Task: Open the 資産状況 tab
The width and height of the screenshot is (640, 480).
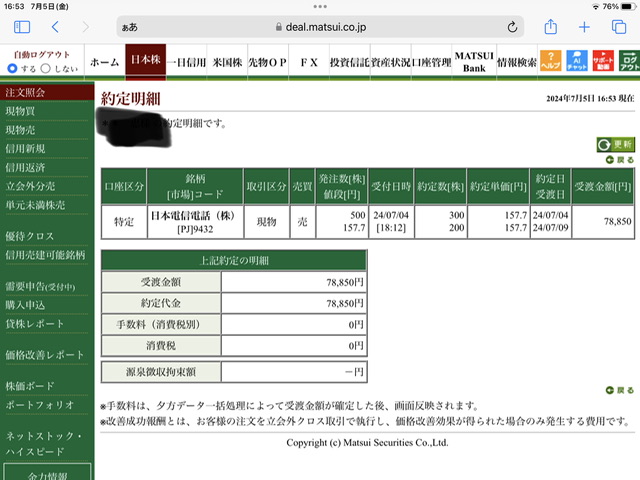Action: tap(391, 62)
